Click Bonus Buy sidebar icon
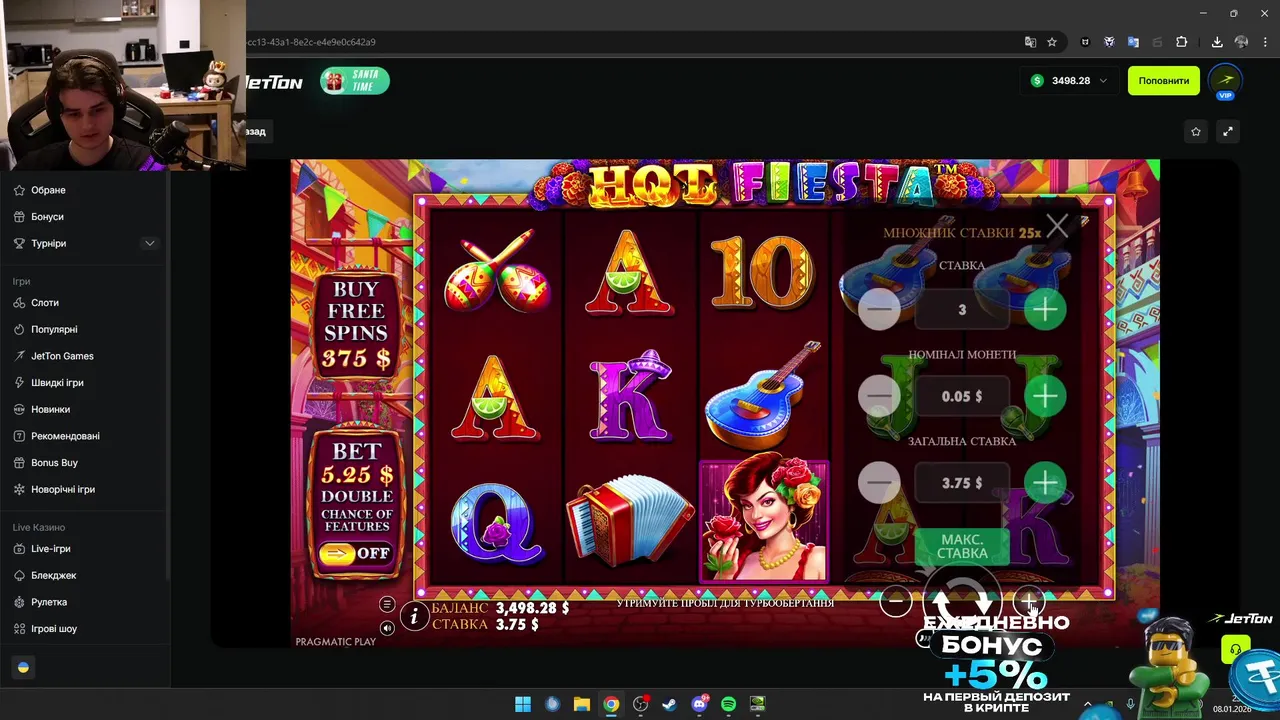Image resolution: width=1280 pixels, height=720 pixels. pyautogui.click(x=20, y=463)
